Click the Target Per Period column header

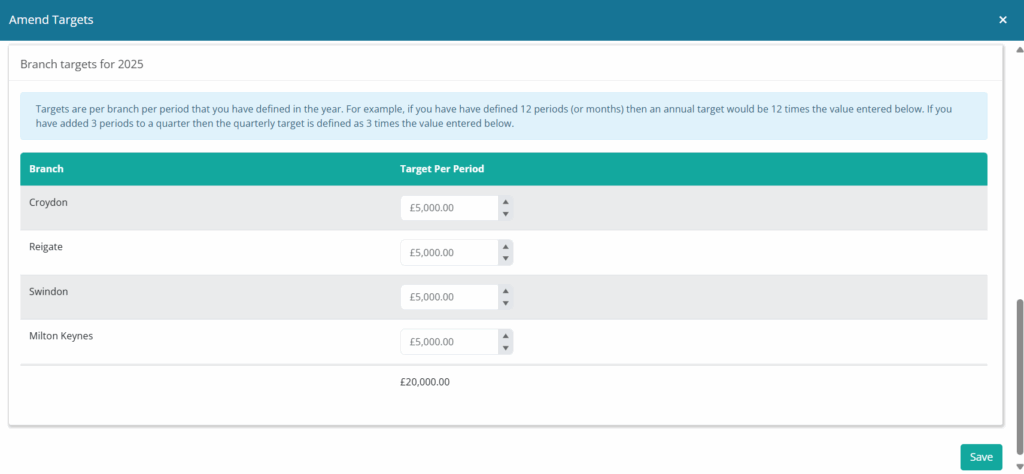(x=442, y=169)
